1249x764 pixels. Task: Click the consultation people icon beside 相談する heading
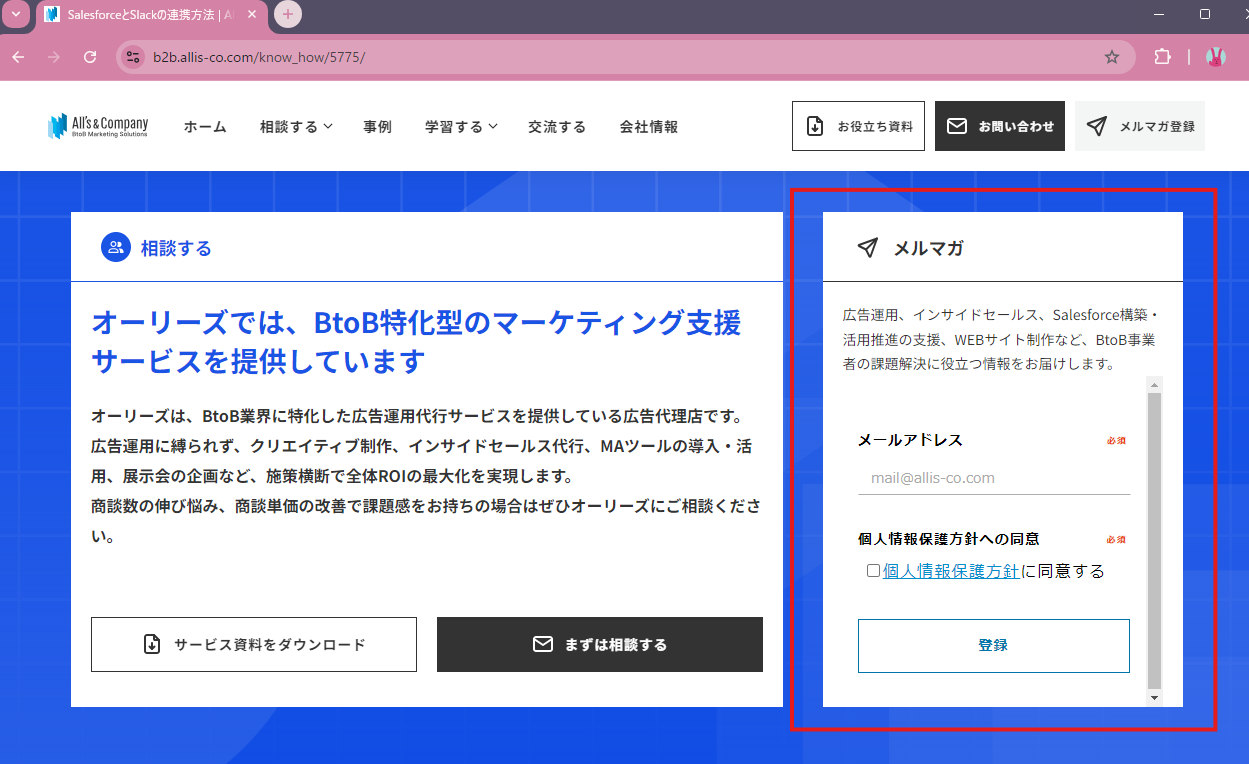pyautogui.click(x=116, y=246)
